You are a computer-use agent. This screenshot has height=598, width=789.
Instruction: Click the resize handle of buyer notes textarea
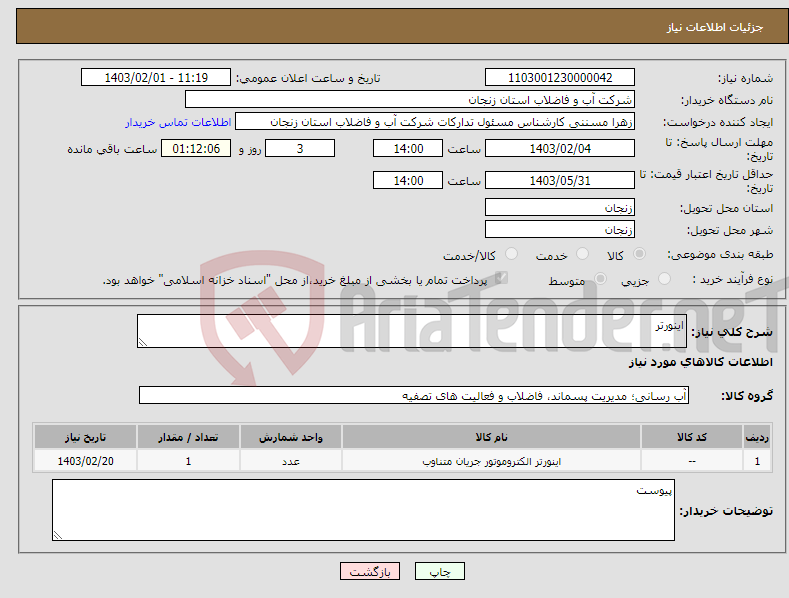[x=58, y=535]
